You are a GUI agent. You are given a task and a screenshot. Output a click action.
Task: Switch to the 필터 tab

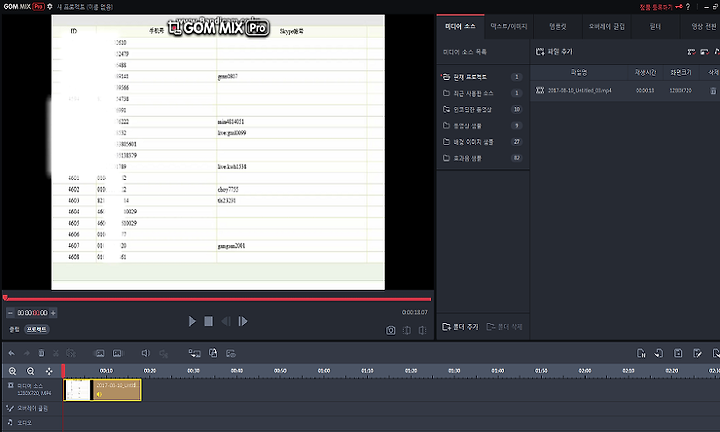tap(655, 27)
